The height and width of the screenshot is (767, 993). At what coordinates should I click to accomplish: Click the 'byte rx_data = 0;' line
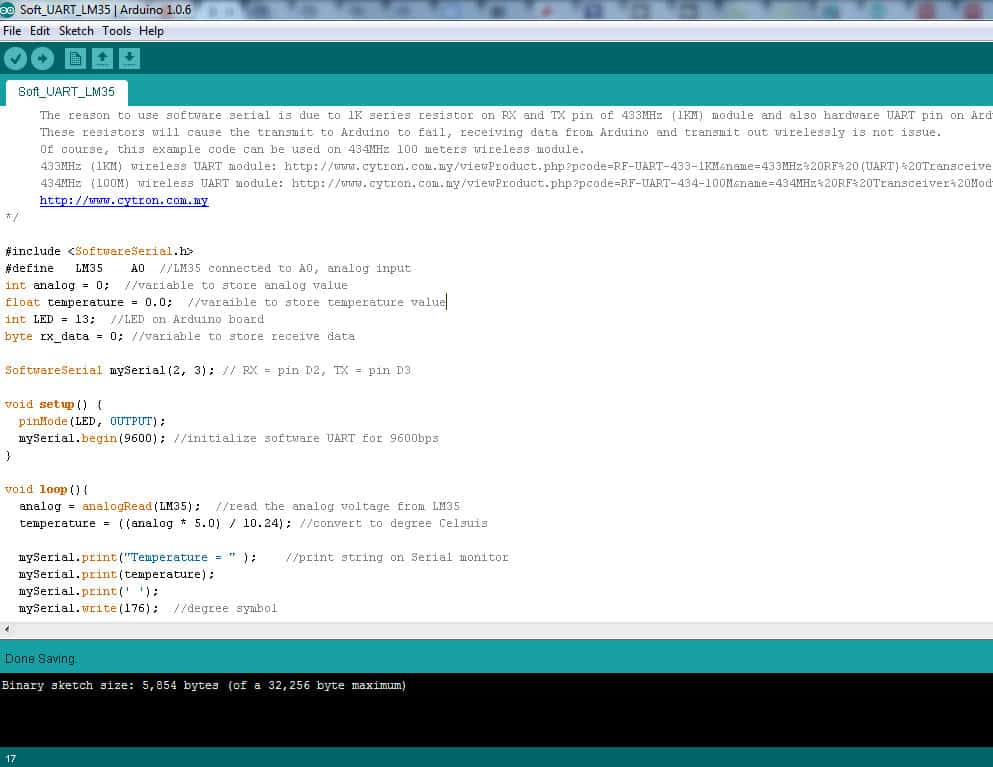(x=180, y=337)
